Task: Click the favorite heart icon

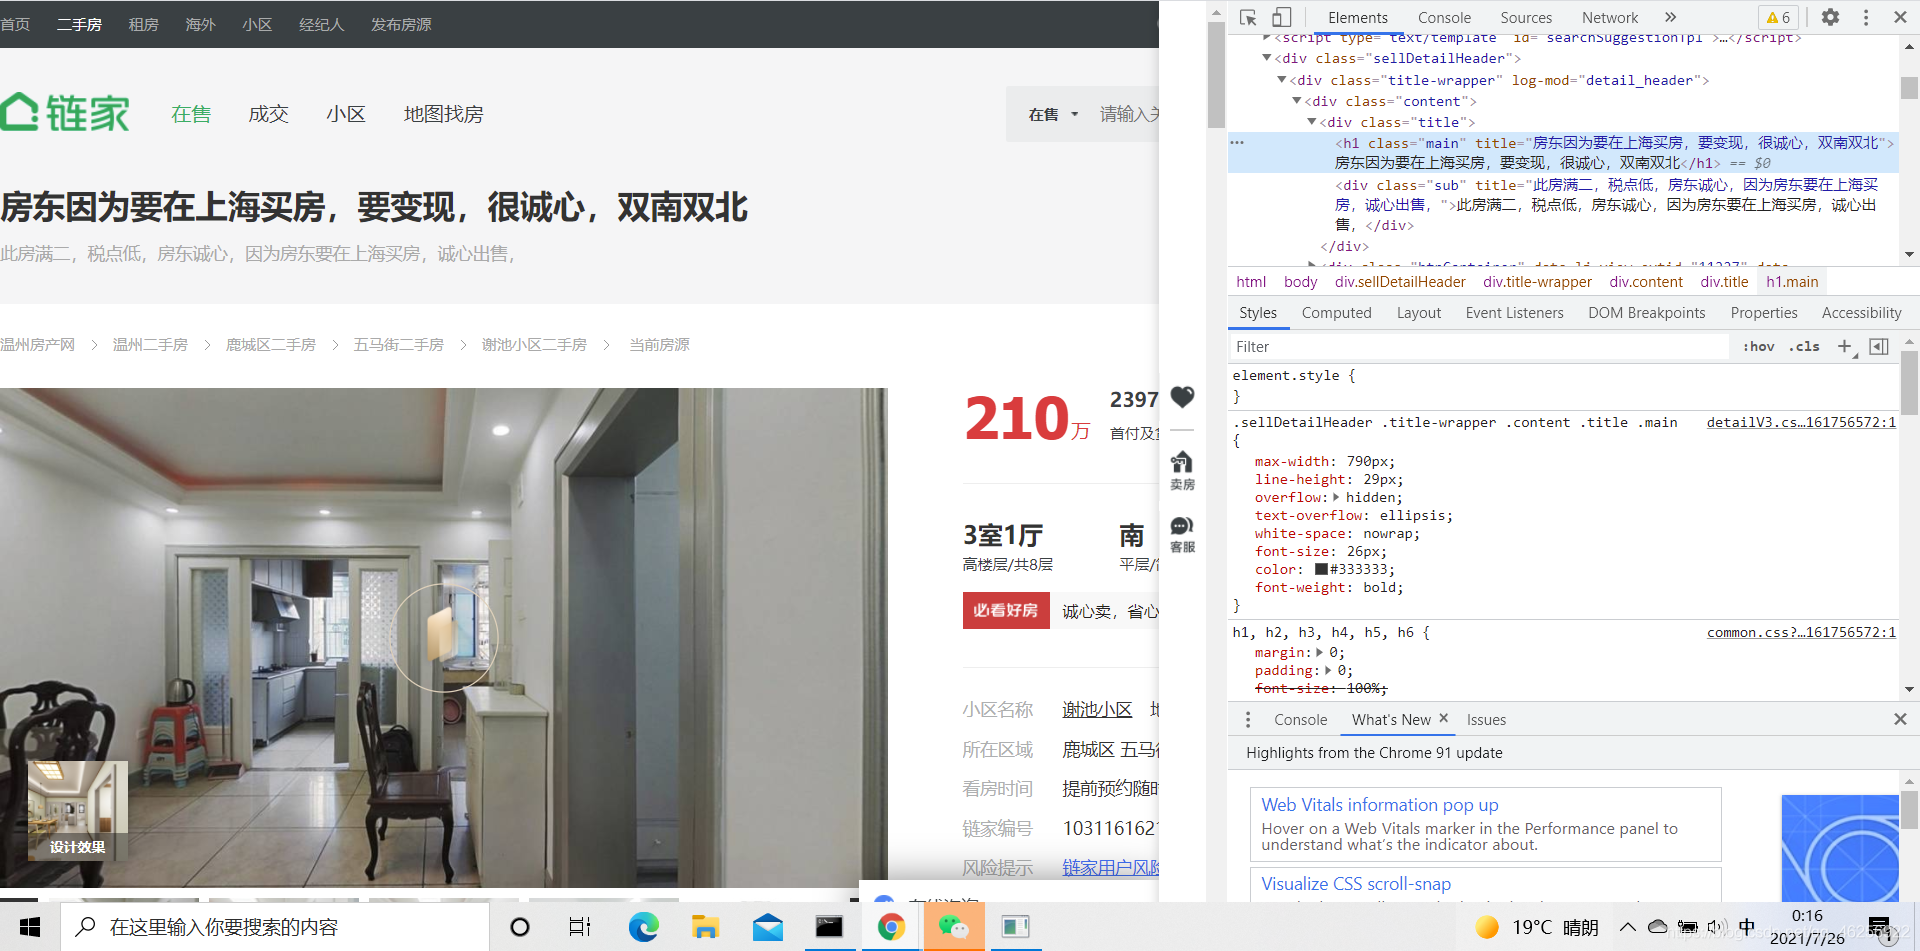Action: (1182, 397)
